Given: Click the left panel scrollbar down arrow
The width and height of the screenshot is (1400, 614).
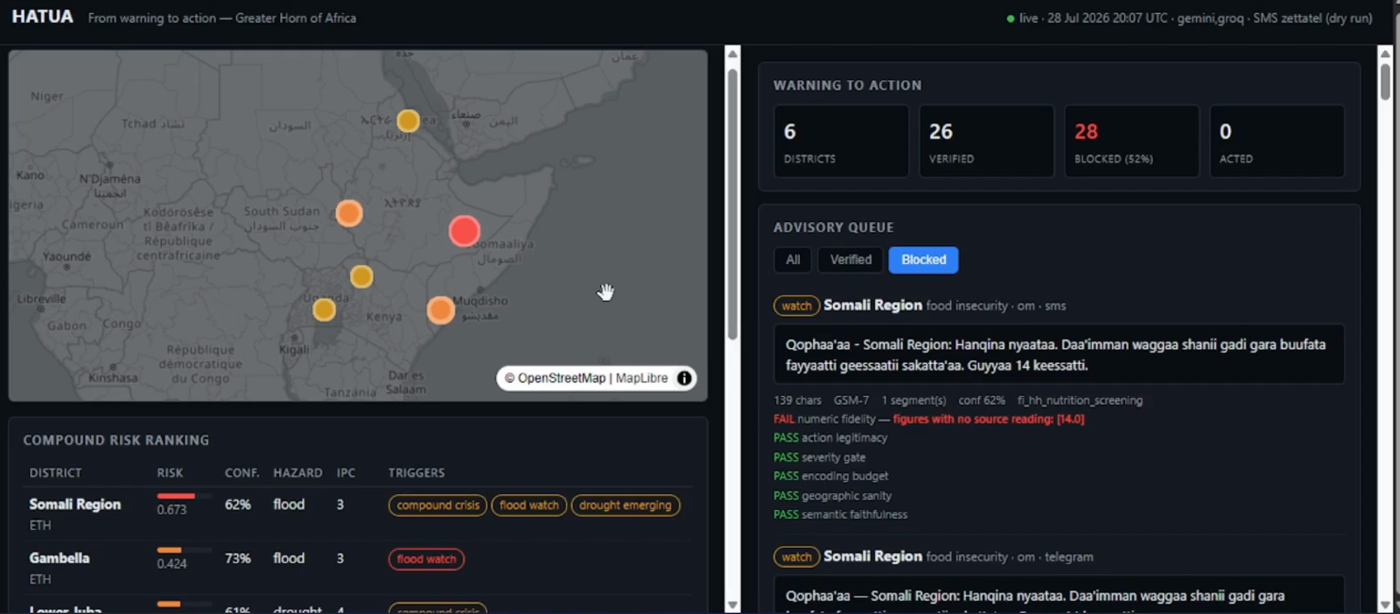Looking at the screenshot, I should [x=733, y=605].
